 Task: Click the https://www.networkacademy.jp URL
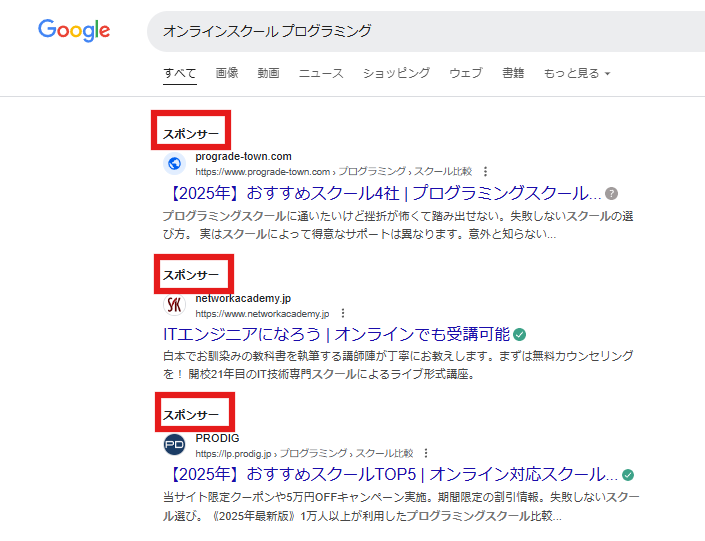point(262,313)
